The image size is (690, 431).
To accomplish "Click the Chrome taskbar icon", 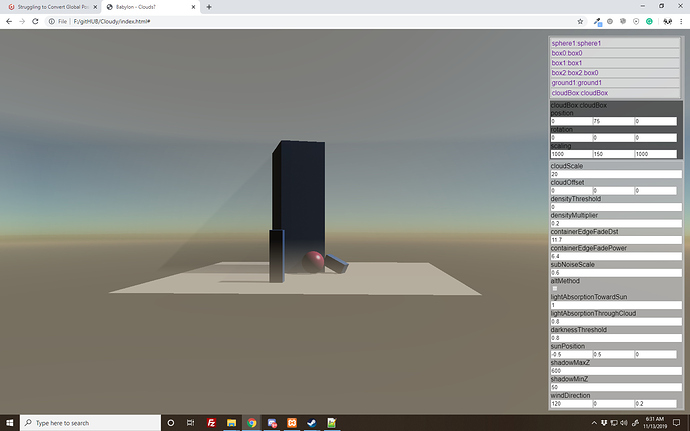I will click(252, 423).
